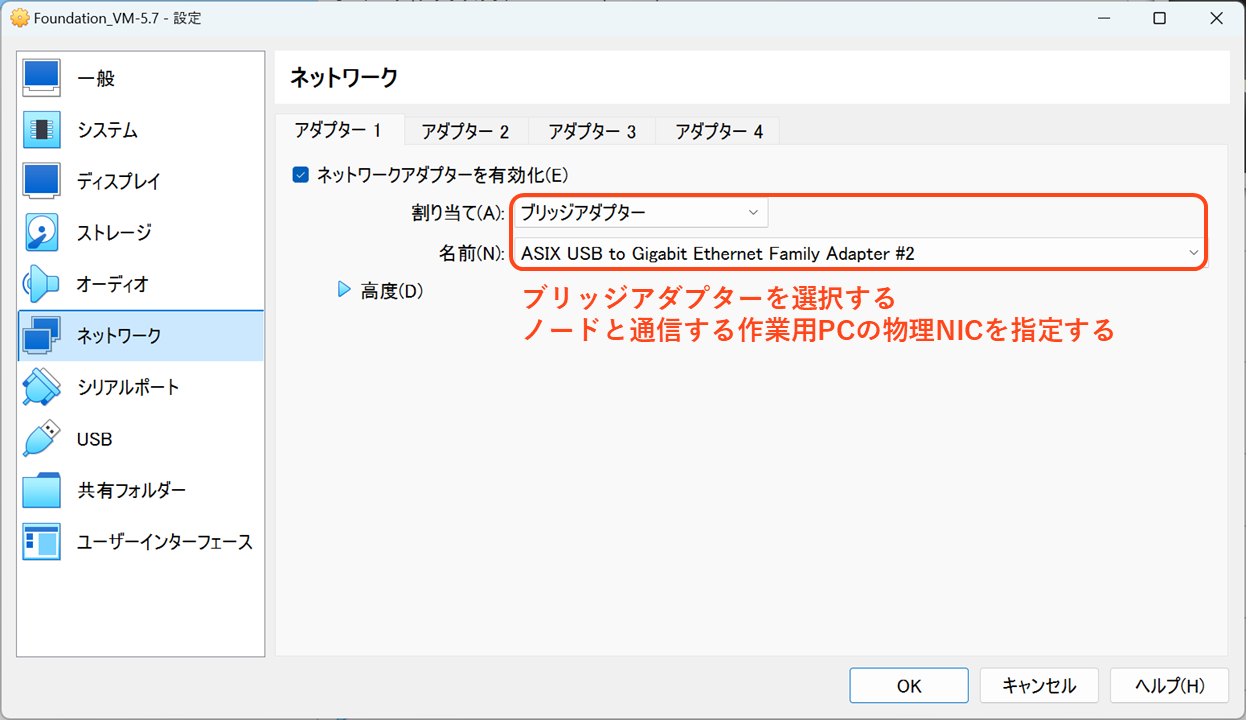
Task: Click the gear icon in title bar
Action: tap(18, 18)
